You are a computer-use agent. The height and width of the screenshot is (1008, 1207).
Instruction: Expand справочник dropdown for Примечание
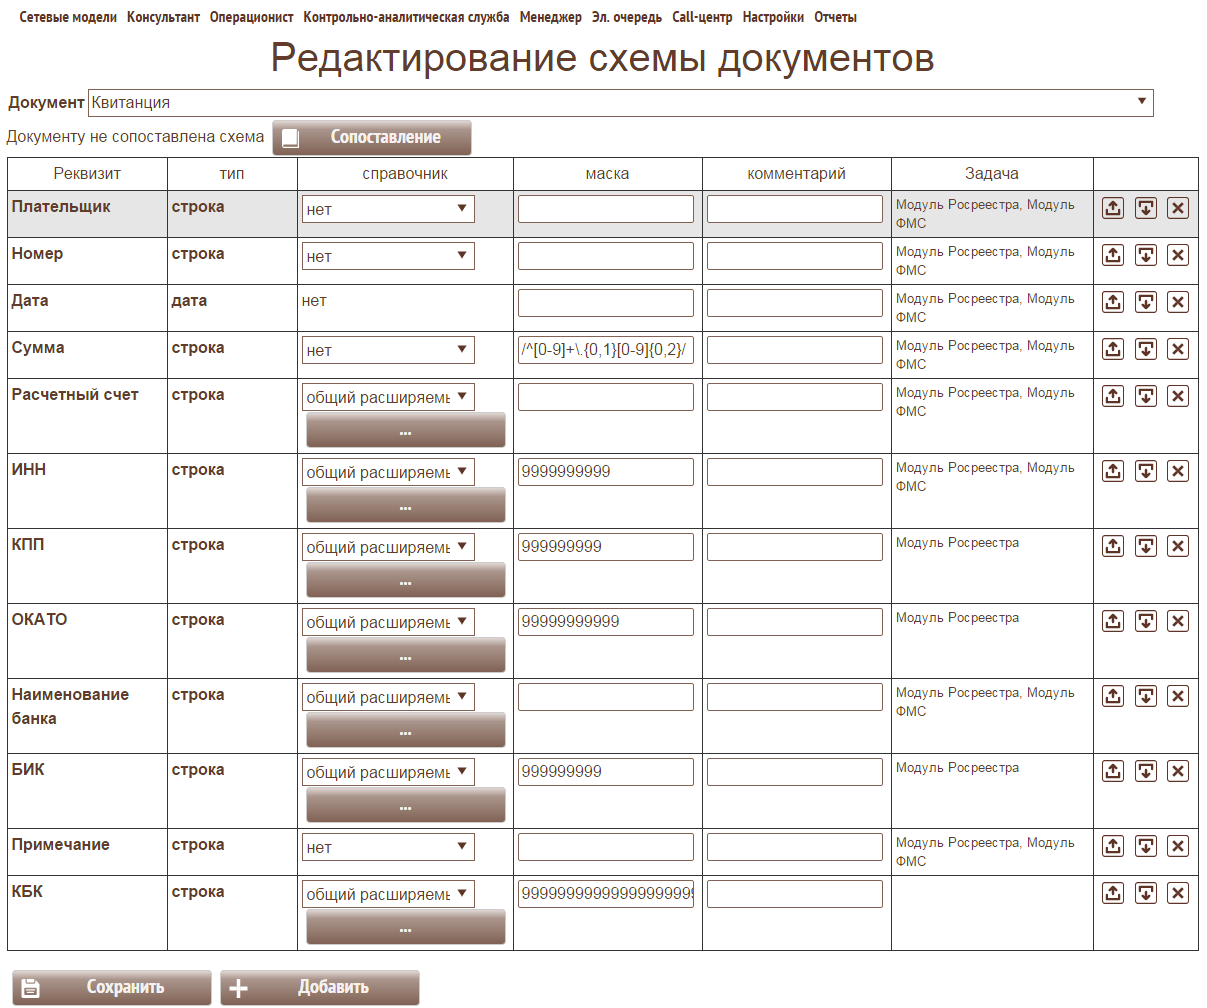[x=388, y=847]
